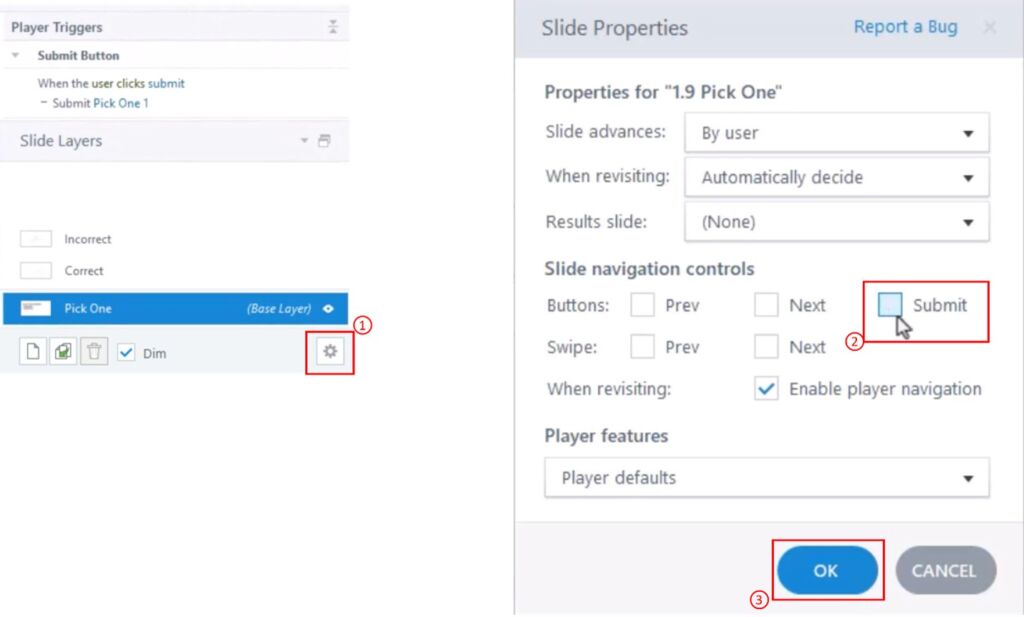Click the New Layer icon

34,353
